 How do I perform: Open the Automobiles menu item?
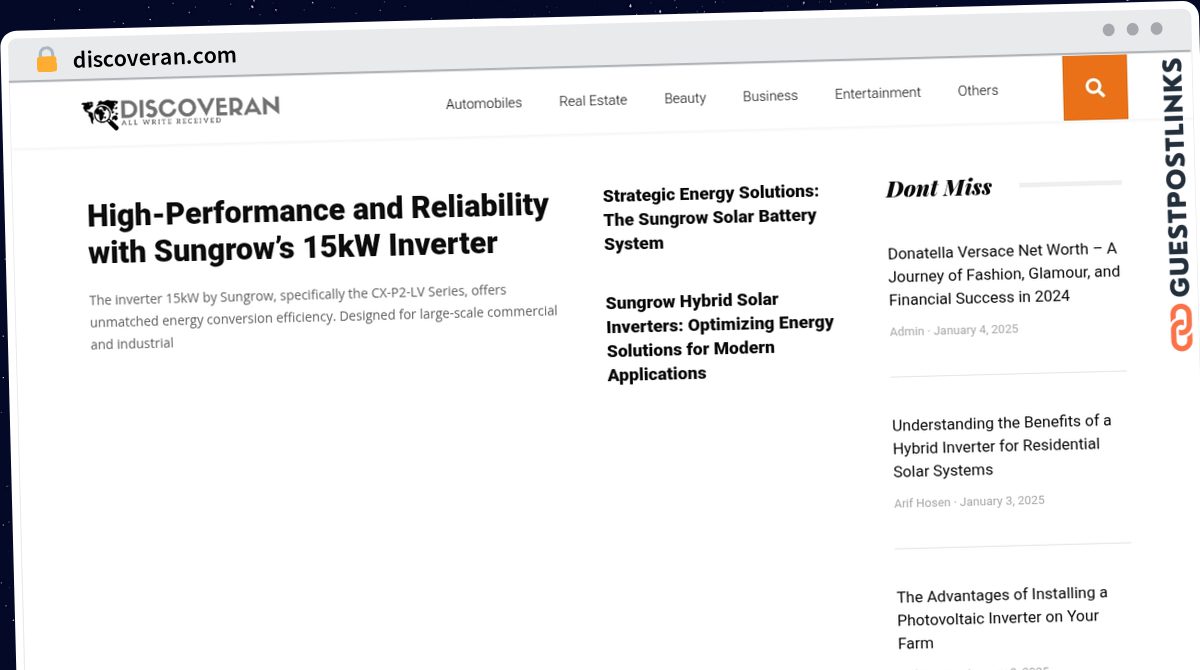pos(484,103)
